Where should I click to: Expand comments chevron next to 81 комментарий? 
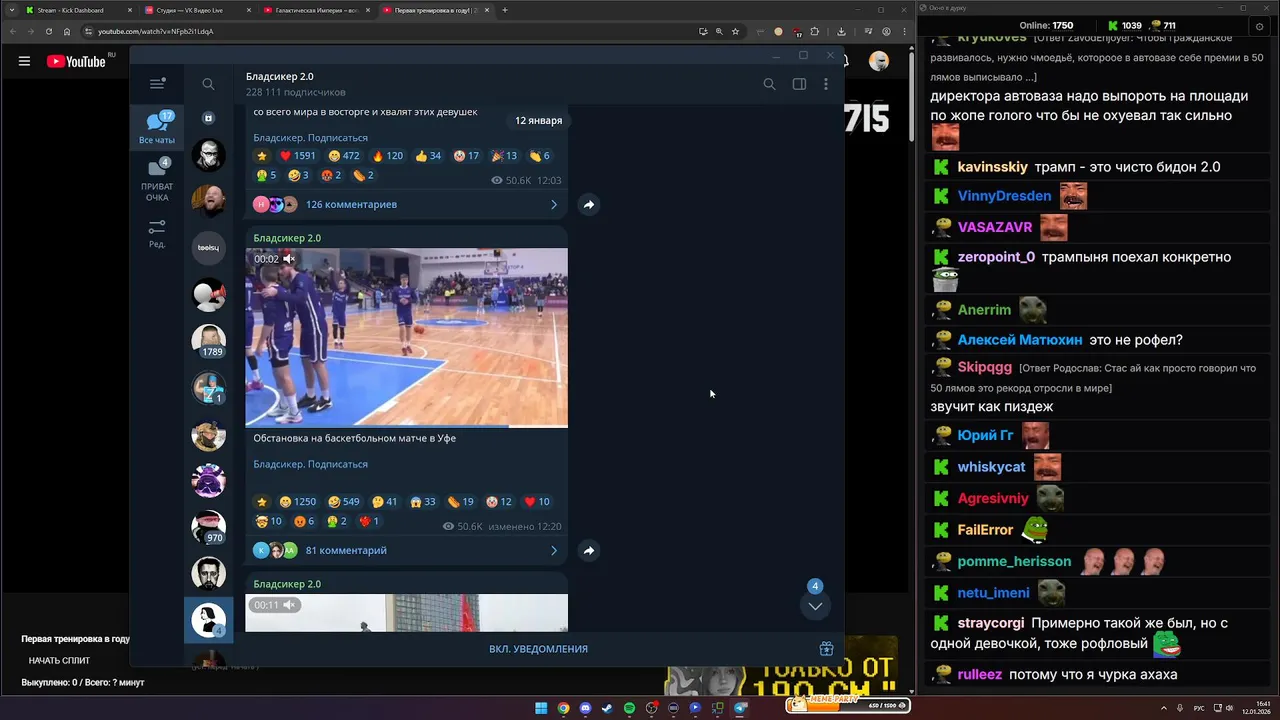click(554, 550)
